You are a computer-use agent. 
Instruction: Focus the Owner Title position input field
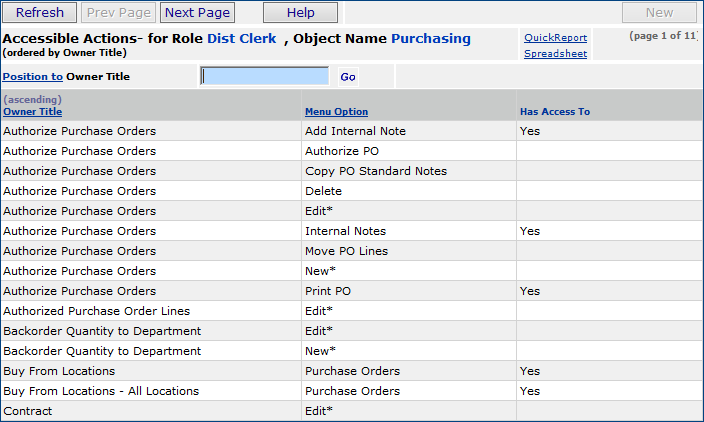pos(264,76)
